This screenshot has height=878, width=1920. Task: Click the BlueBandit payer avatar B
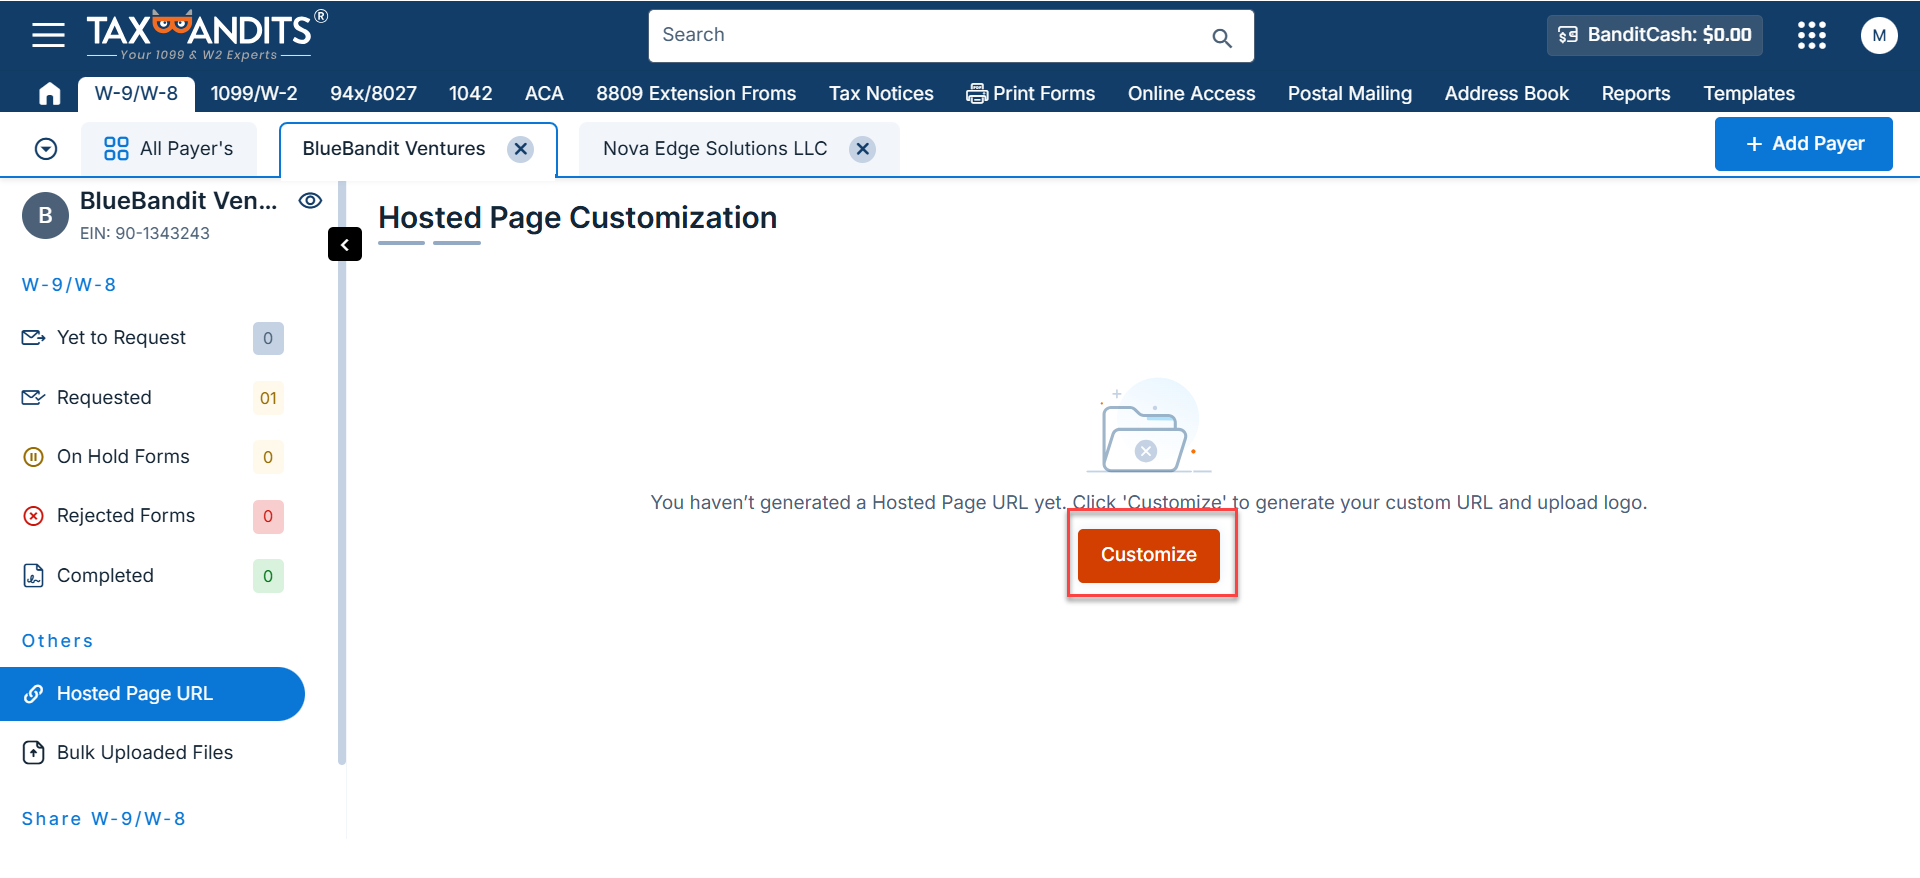pyautogui.click(x=45, y=216)
